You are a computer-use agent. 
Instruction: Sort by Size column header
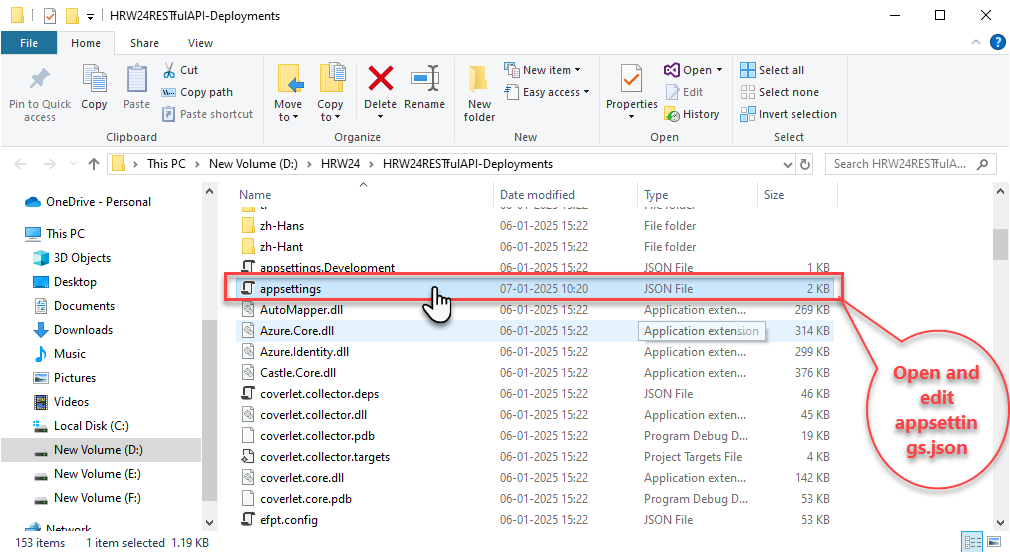[774, 195]
